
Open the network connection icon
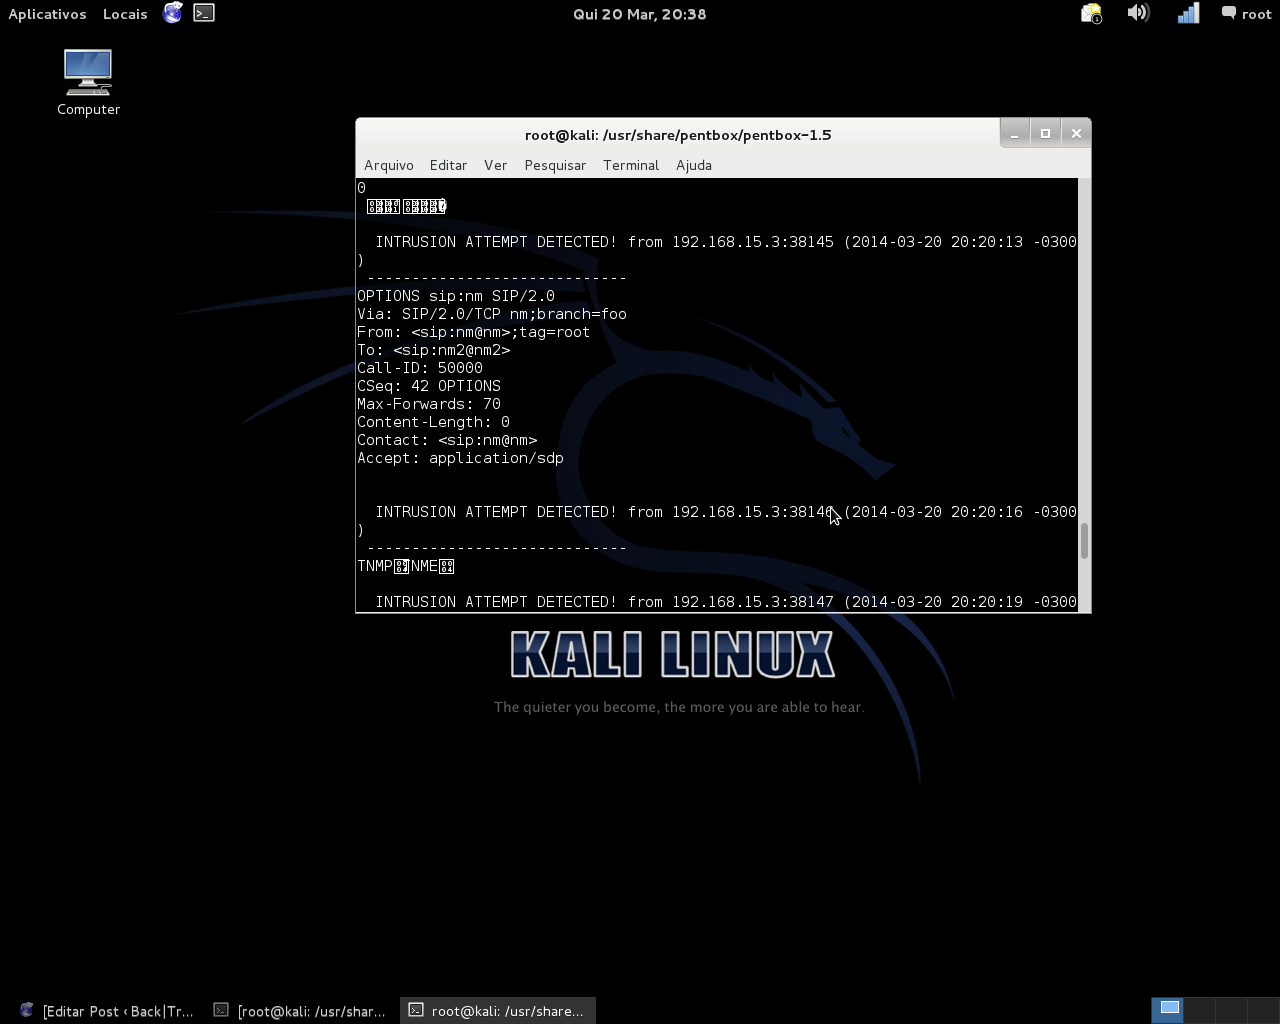pyautogui.click(x=1188, y=13)
